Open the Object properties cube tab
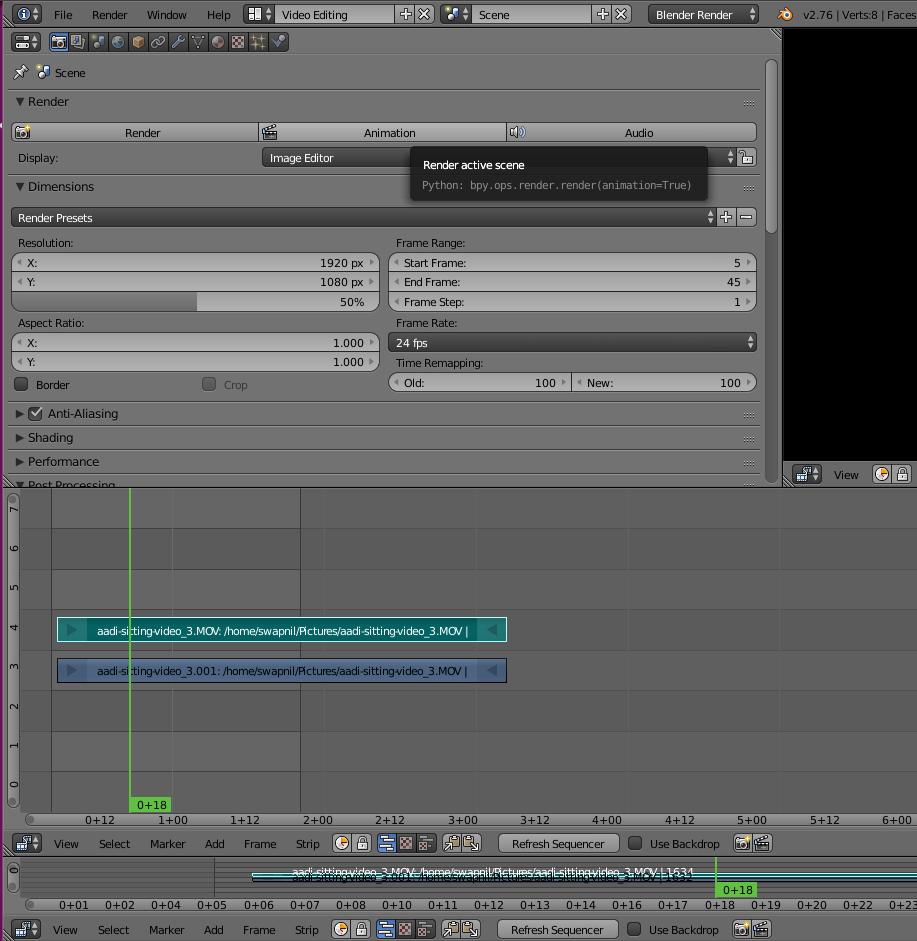Screen dimensions: 917x941 138,42
